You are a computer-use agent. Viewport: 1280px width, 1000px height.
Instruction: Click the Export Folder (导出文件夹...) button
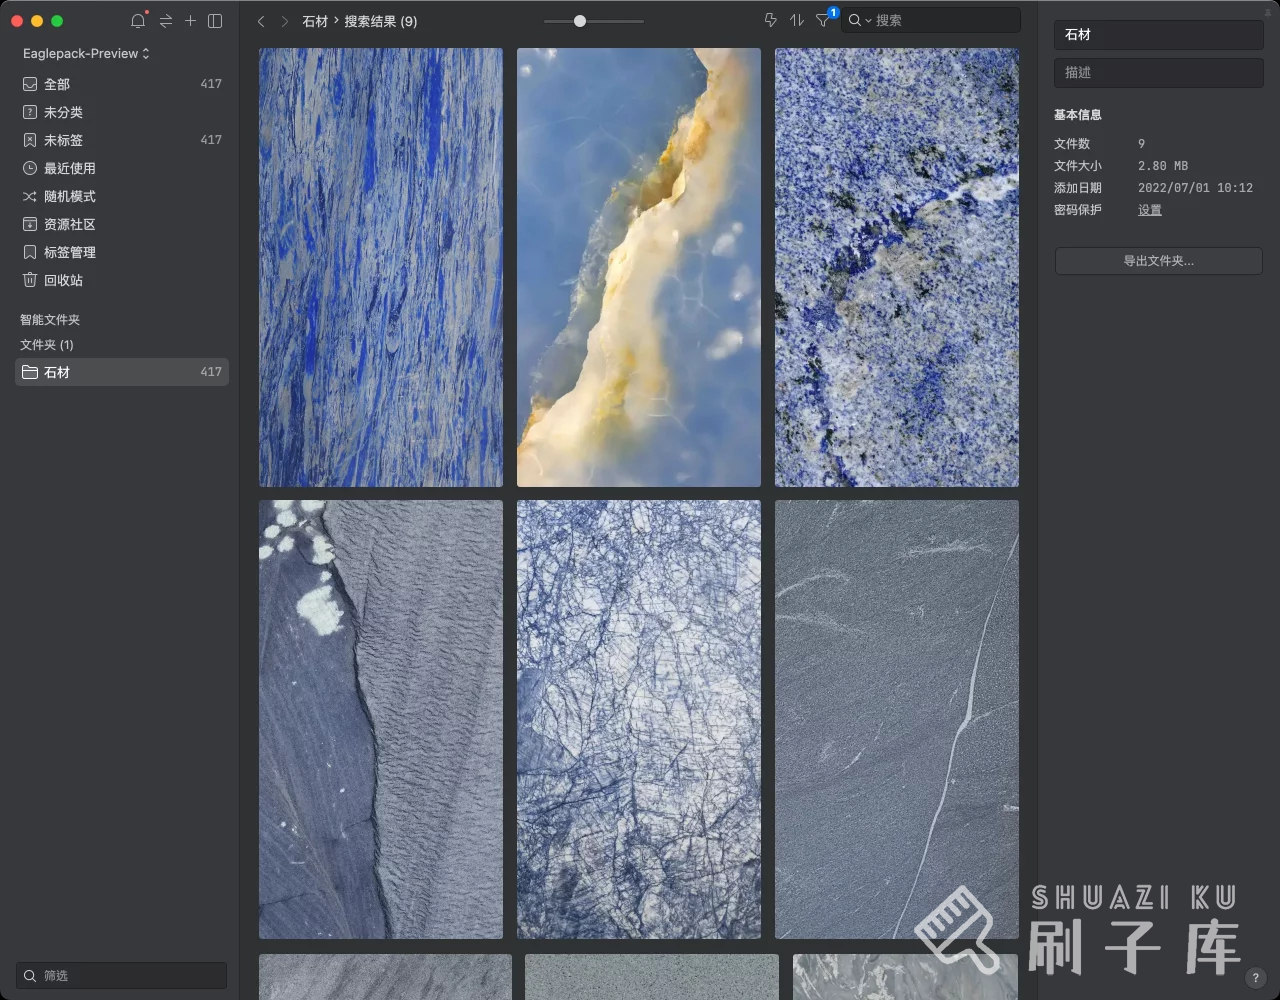(x=1158, y=261)
